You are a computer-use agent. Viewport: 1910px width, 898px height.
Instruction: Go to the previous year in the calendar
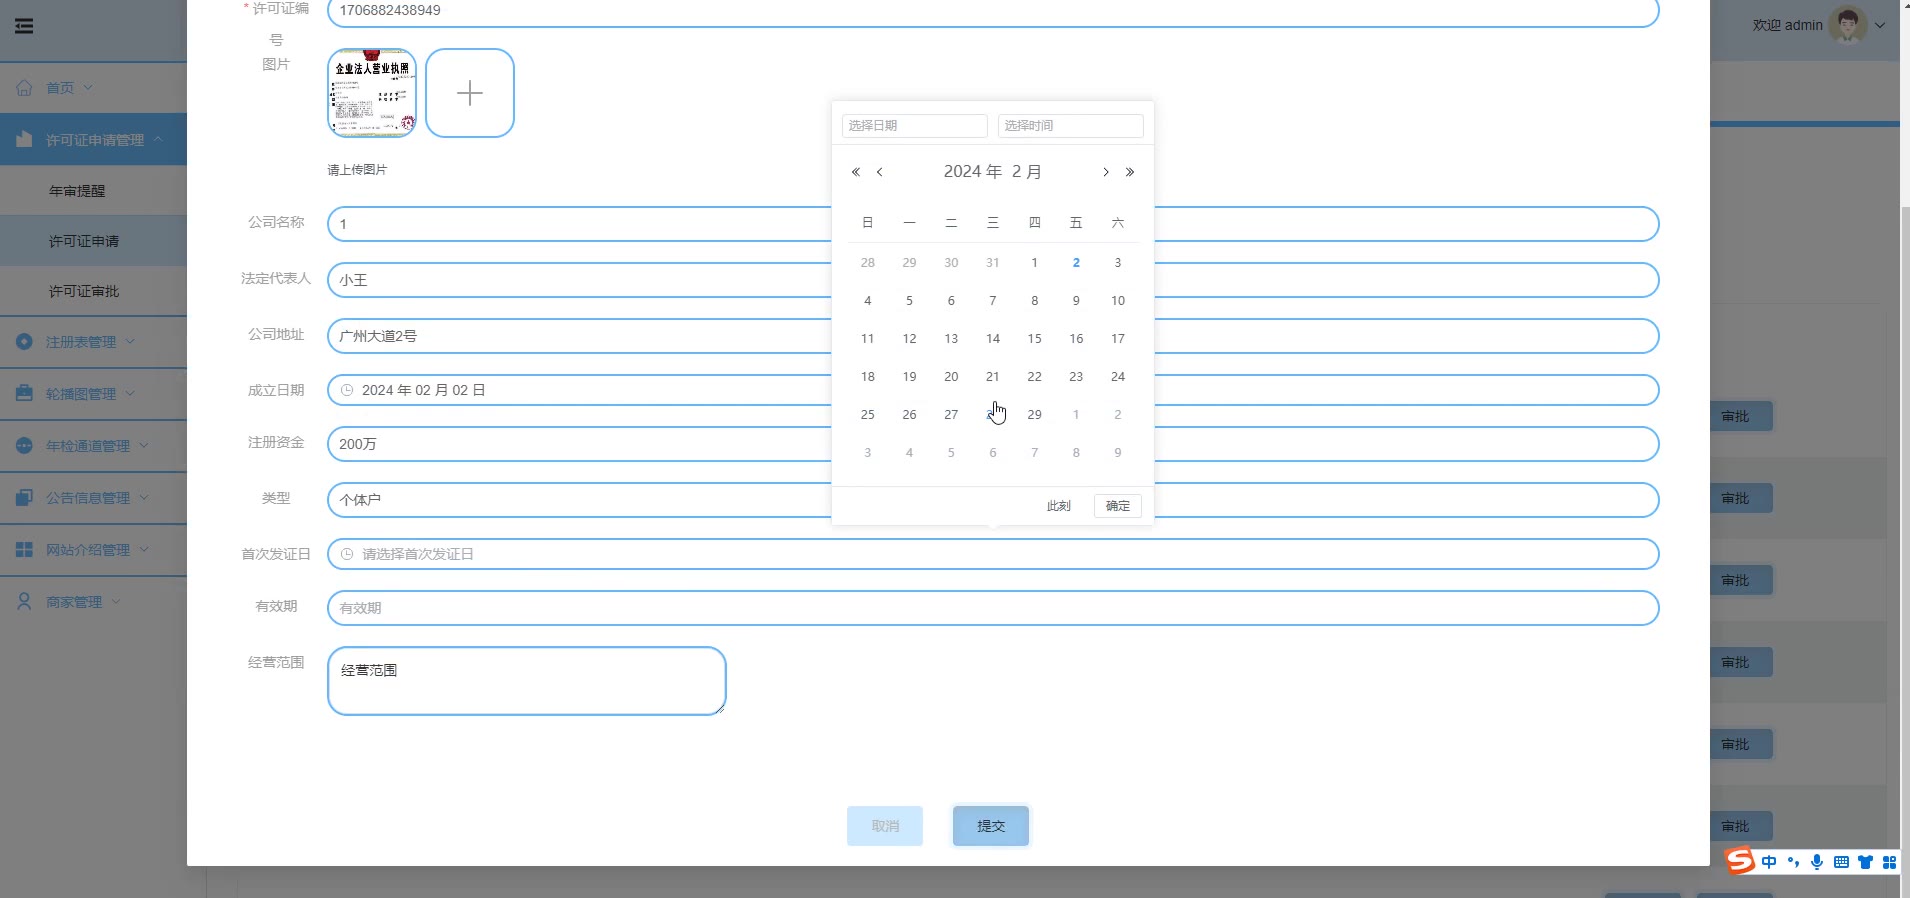pyautogui.click(x=856, y=172)
